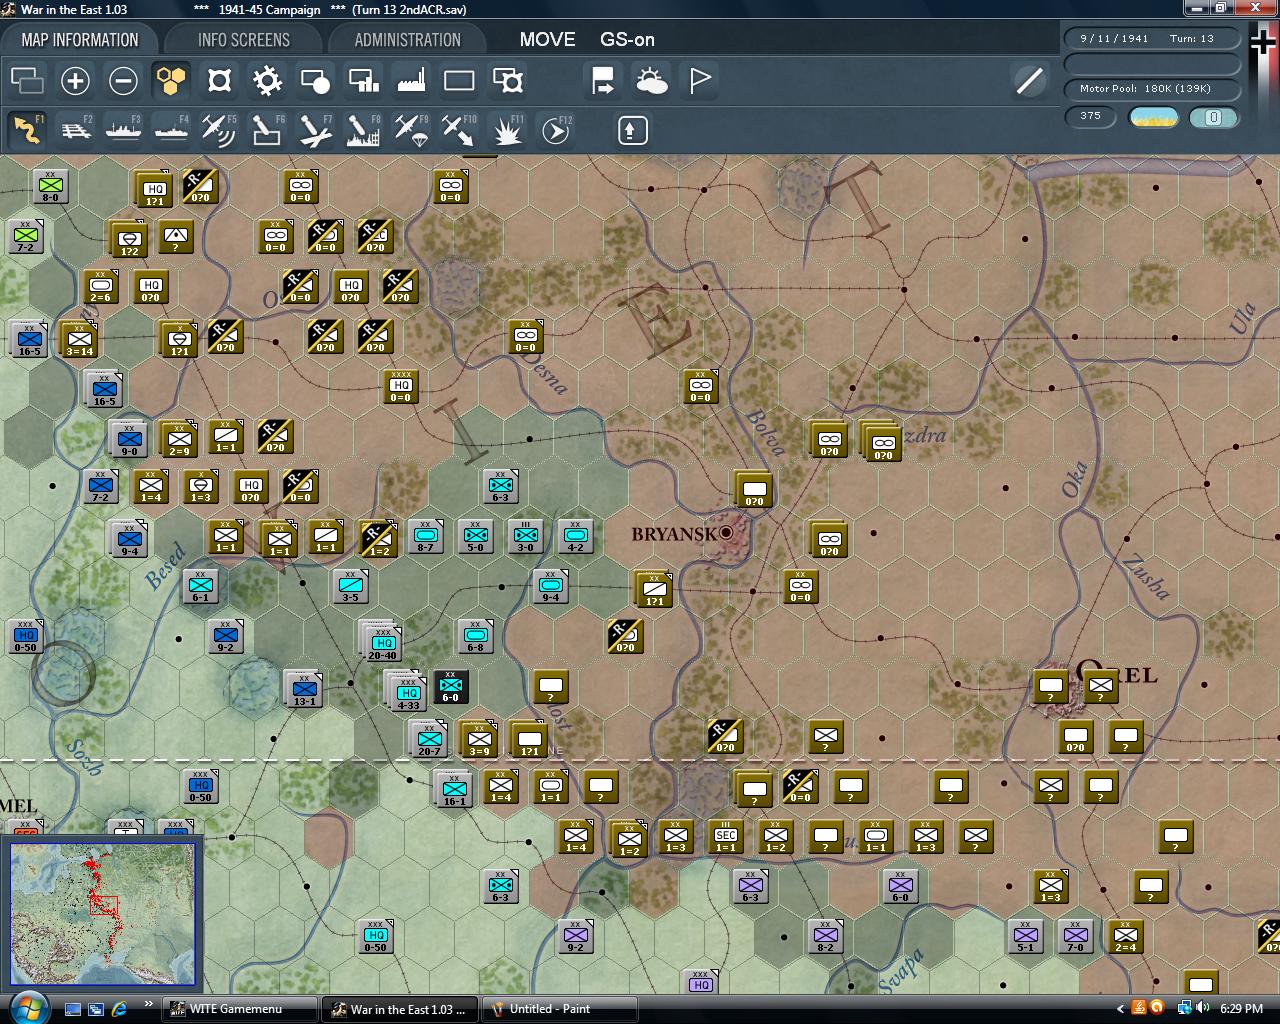Zoom in with the plus icon
Viewport: 1280px width, 1024px height.
tap(75, 80)
